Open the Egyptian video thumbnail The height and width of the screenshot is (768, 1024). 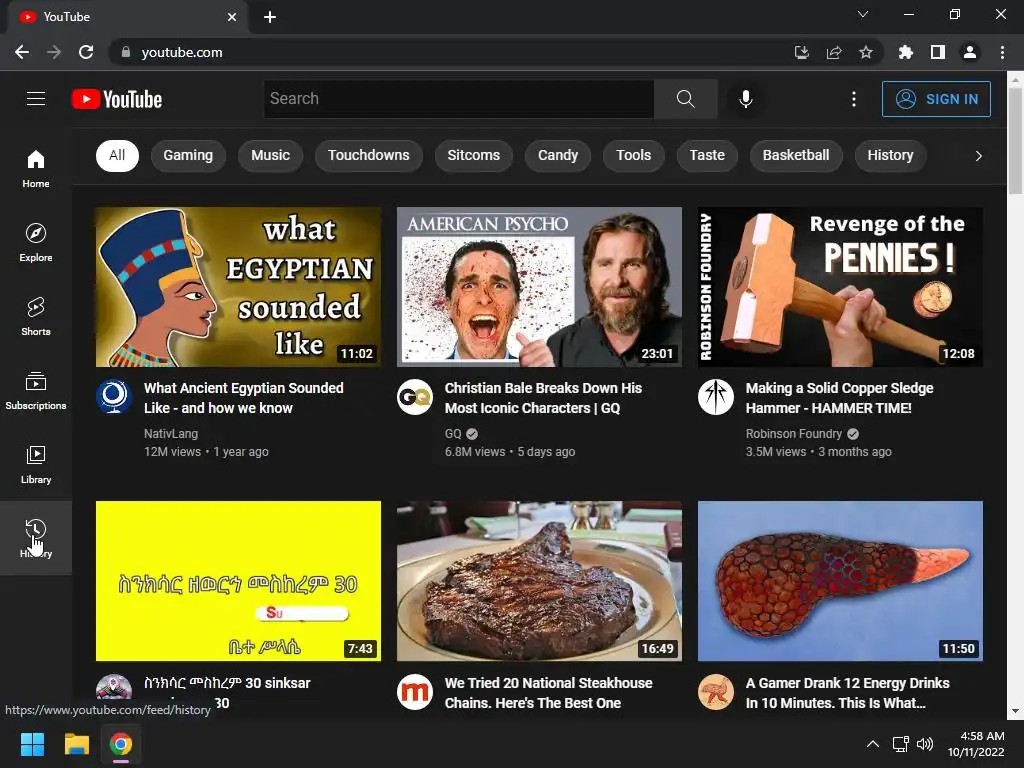point(238,287)
